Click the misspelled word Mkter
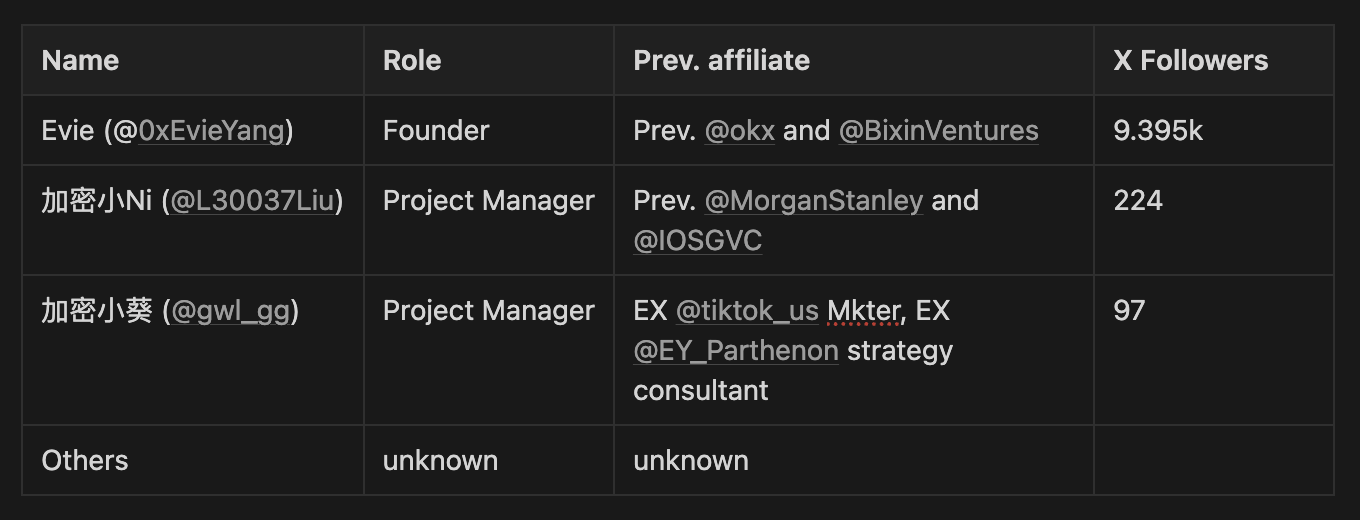 [x=864, y=311]
